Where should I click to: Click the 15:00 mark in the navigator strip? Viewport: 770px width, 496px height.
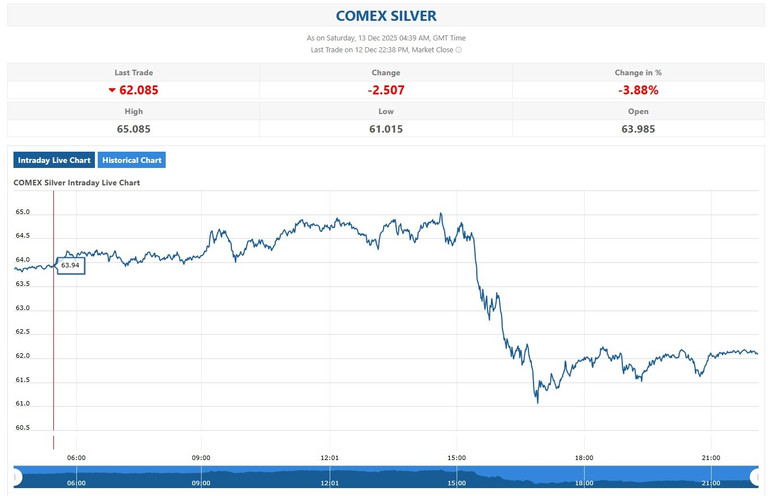(456, 481)
